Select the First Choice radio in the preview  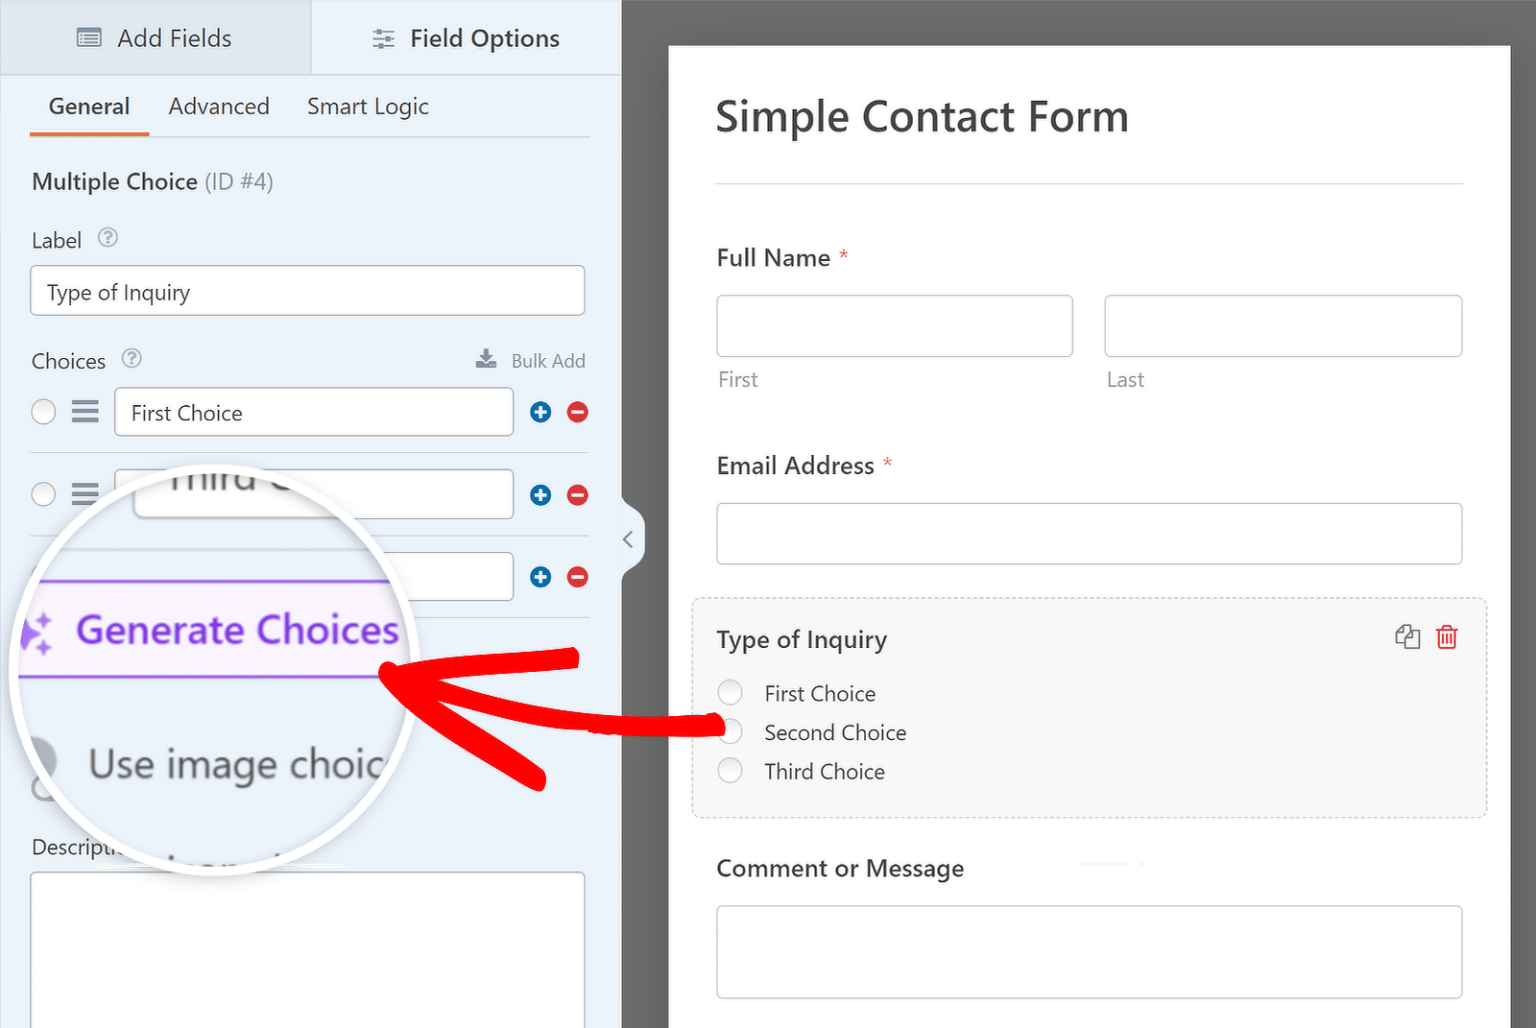(730, 692)
